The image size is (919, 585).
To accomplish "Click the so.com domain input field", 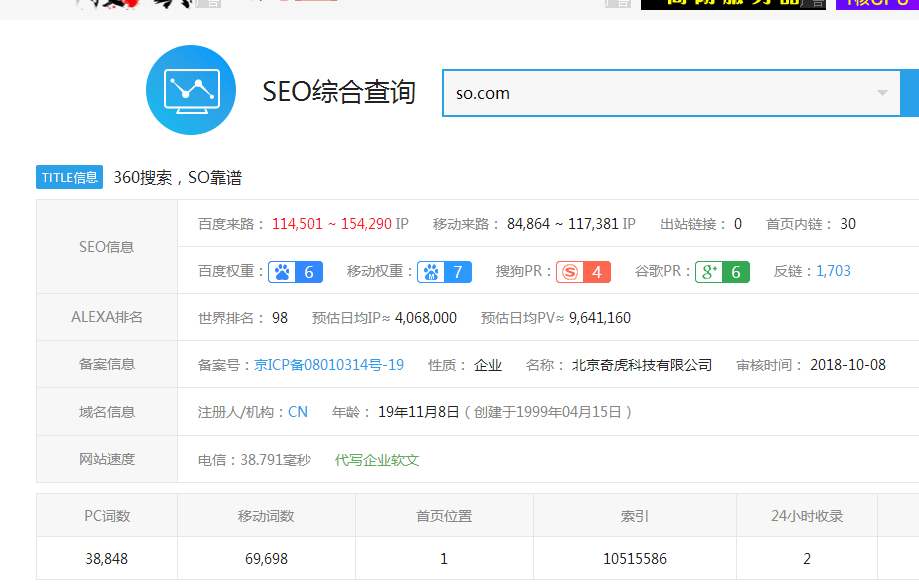I will click(x=650, y=93).
